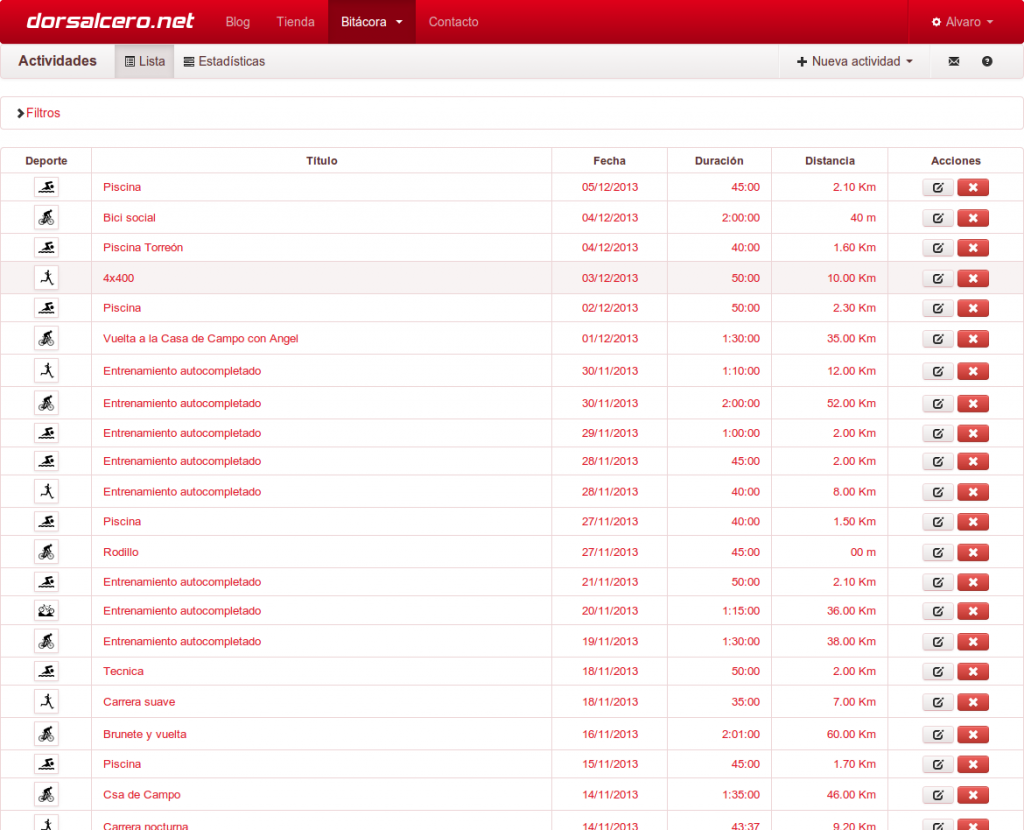Click the cycling icon in the Rodillo row
The image size is (1024, 830).
pos(46,552)
